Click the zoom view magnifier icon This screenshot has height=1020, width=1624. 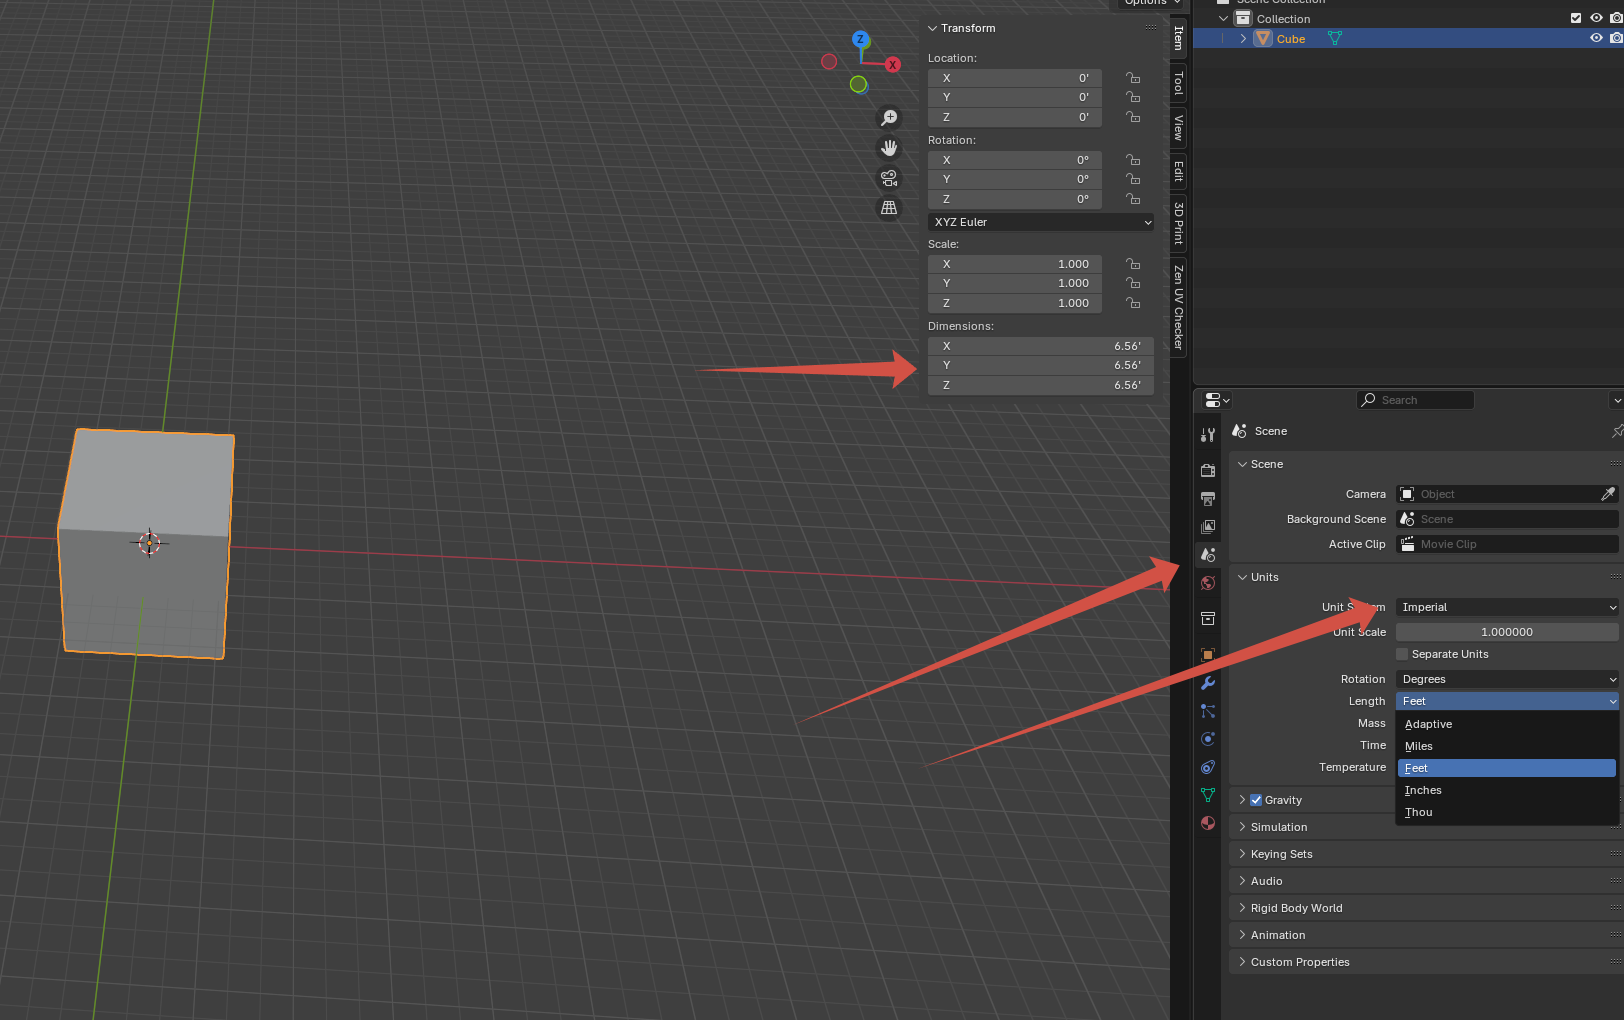pos(889,118)
